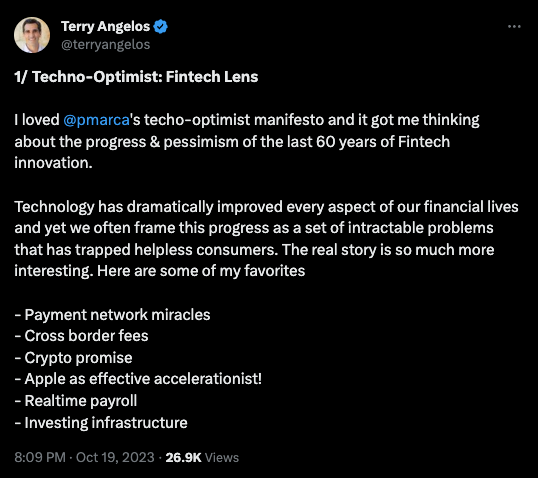This screenshot has height=478, width=538.
Task: Click the blue verified badge icon
Action: [161, 26]
